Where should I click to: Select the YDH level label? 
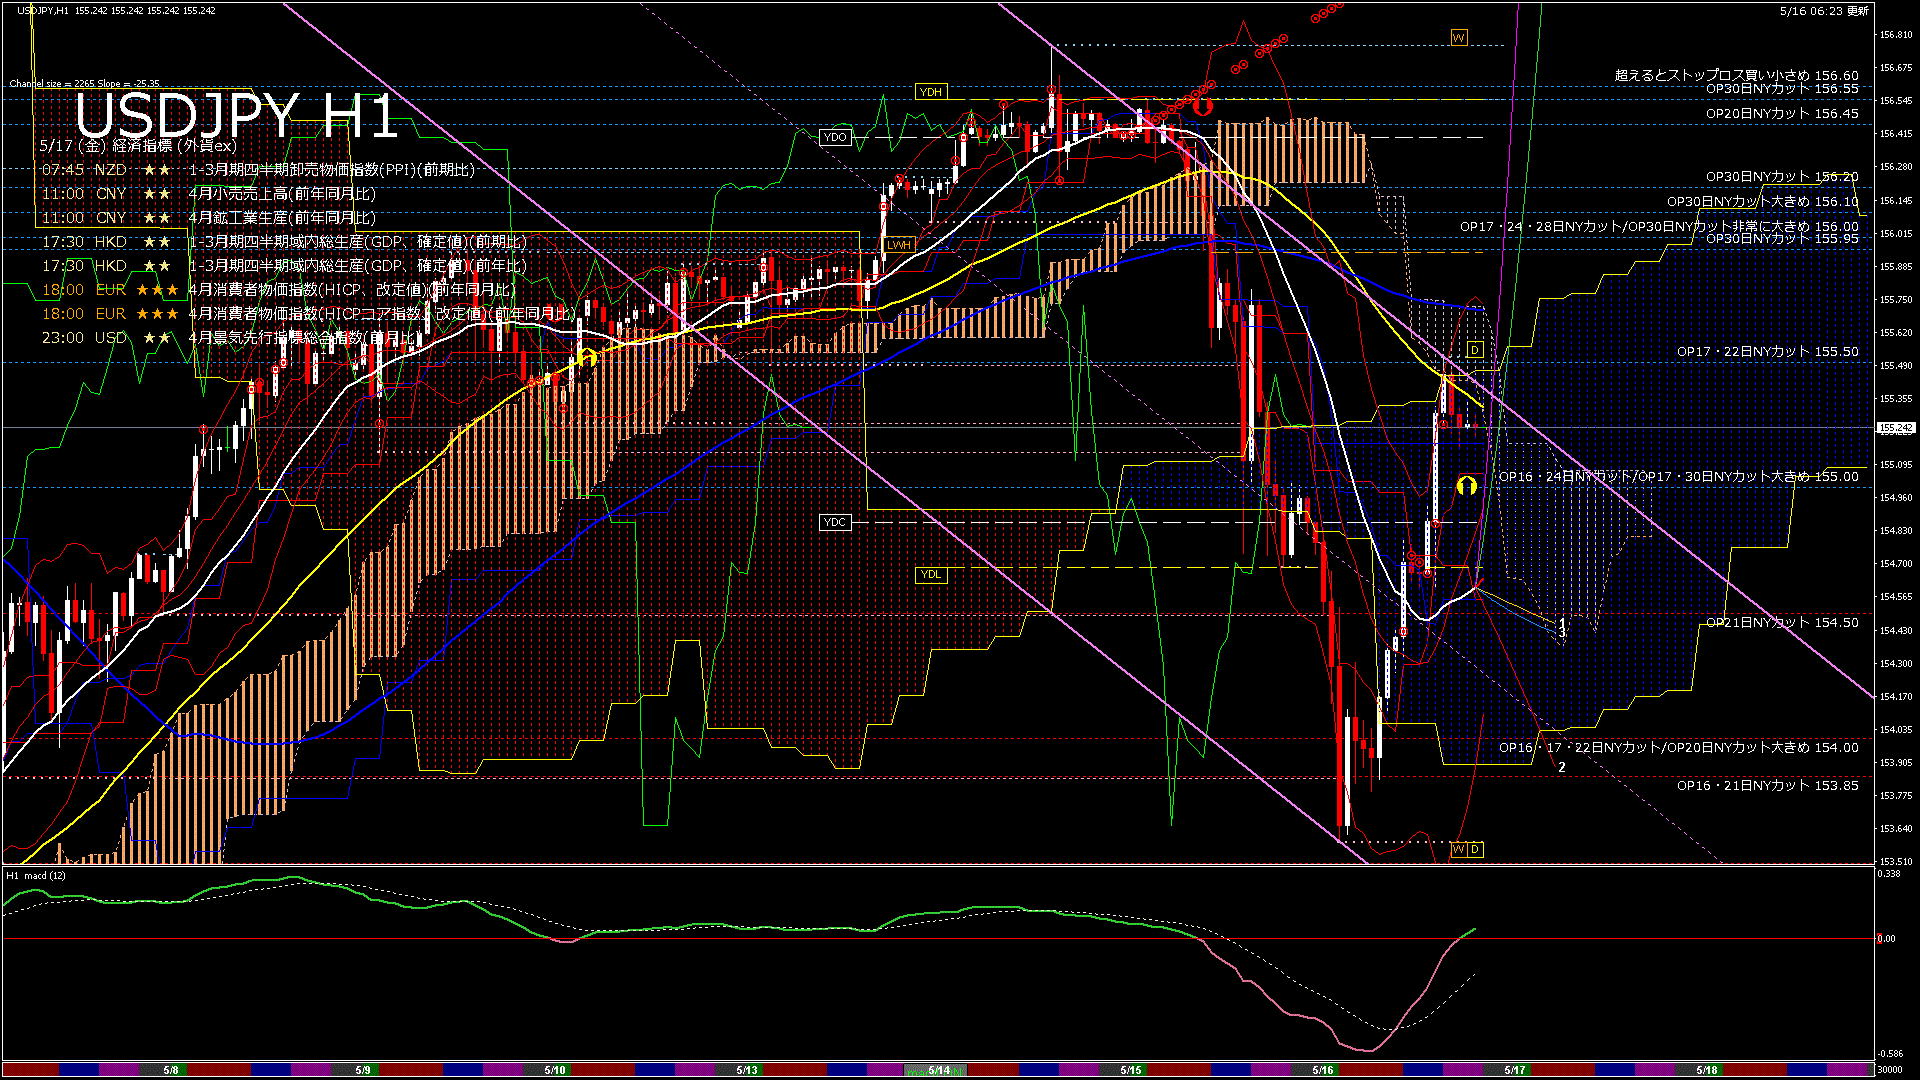[x=931, y=92]
